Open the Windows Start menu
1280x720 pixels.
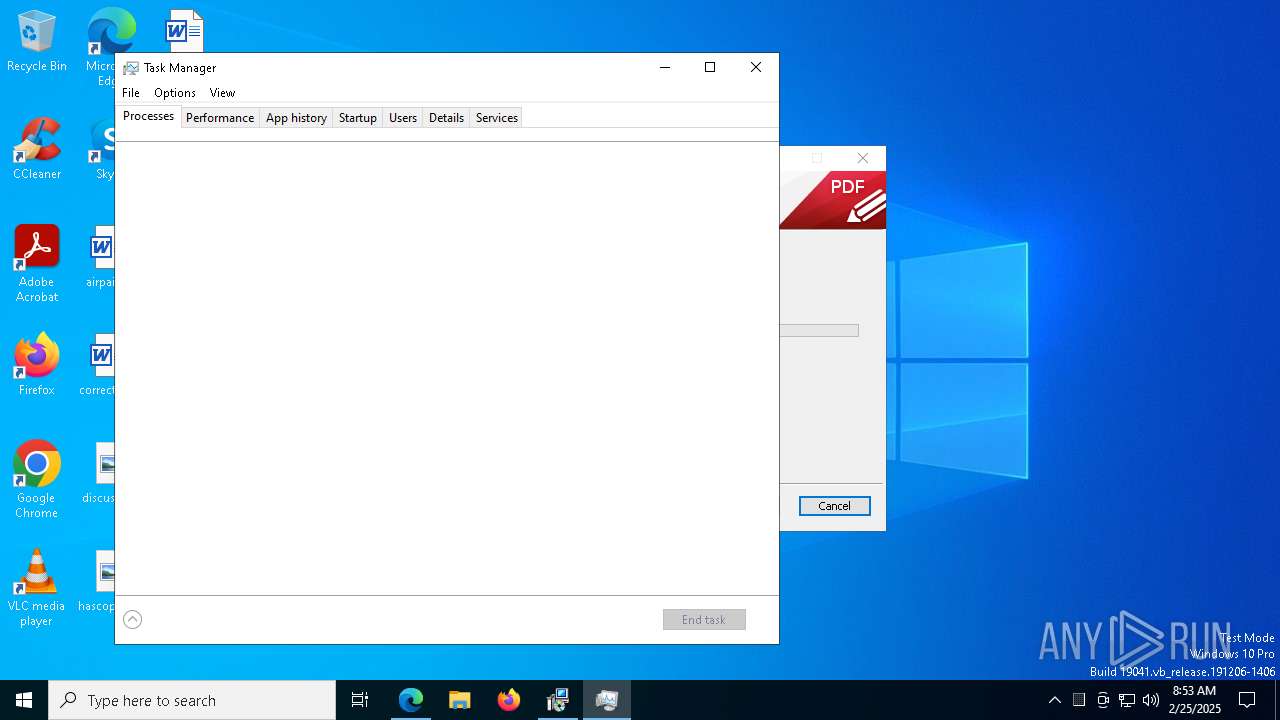pyautogui.click(x=24, y=700)
